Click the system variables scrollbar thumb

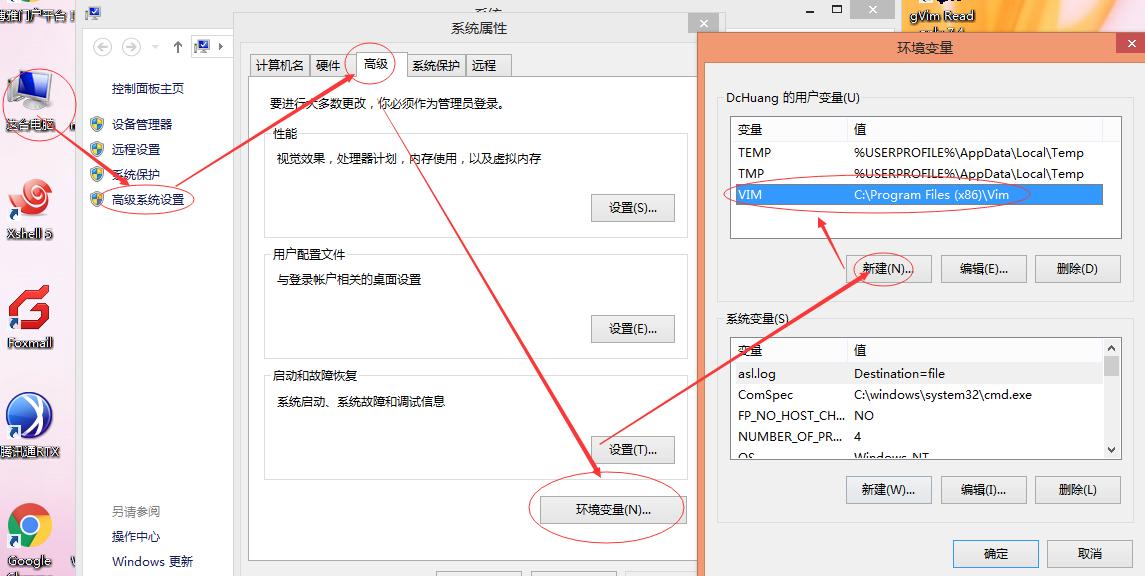coord(1112,365)
